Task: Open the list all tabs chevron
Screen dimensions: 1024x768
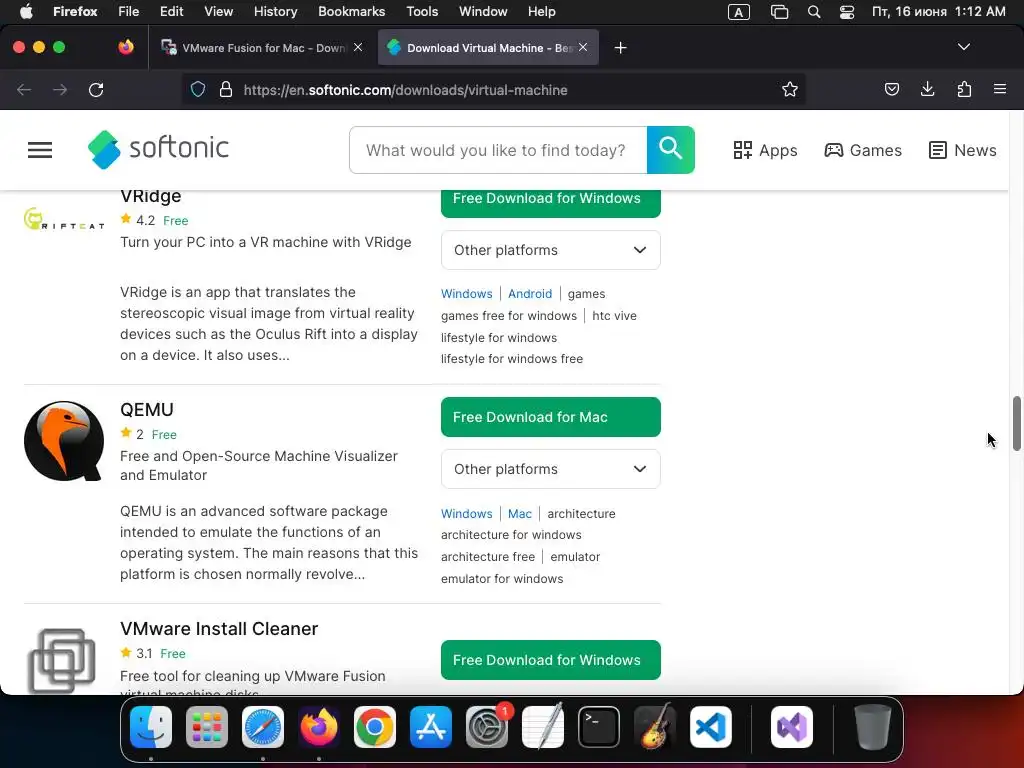Action: [963, 47]
